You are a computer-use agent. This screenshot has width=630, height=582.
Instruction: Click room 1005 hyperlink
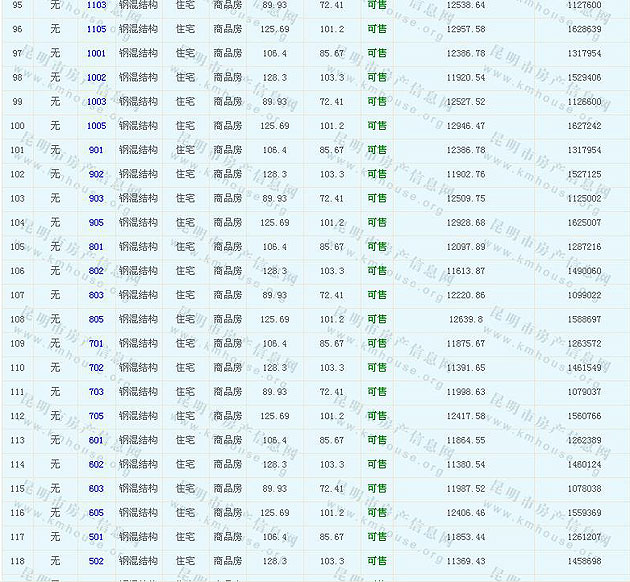tap(96, 126)
